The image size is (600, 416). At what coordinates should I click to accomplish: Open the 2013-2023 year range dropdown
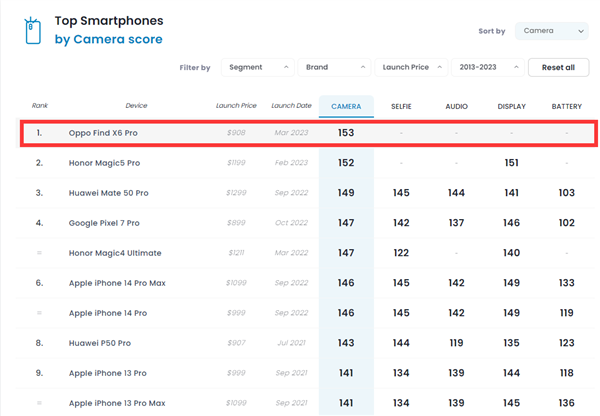(x=487, y=67)
